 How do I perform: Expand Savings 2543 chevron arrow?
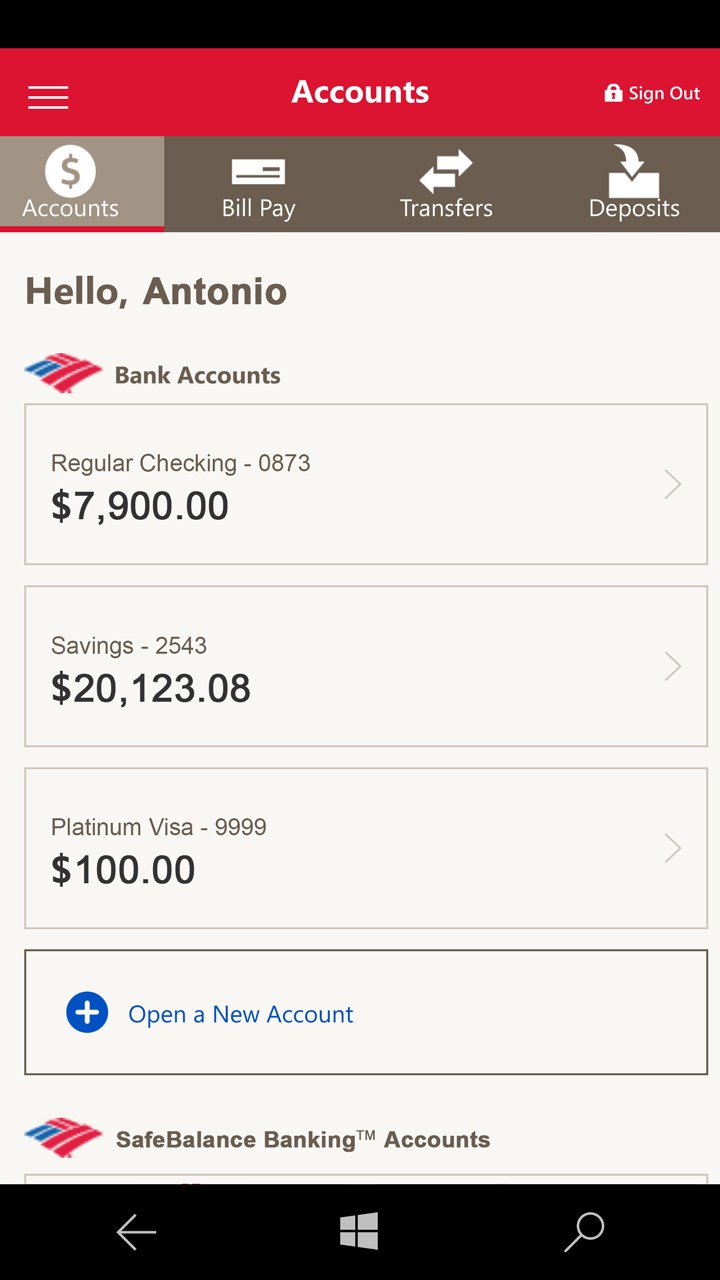pyautogui.click(x=673, y=667)
